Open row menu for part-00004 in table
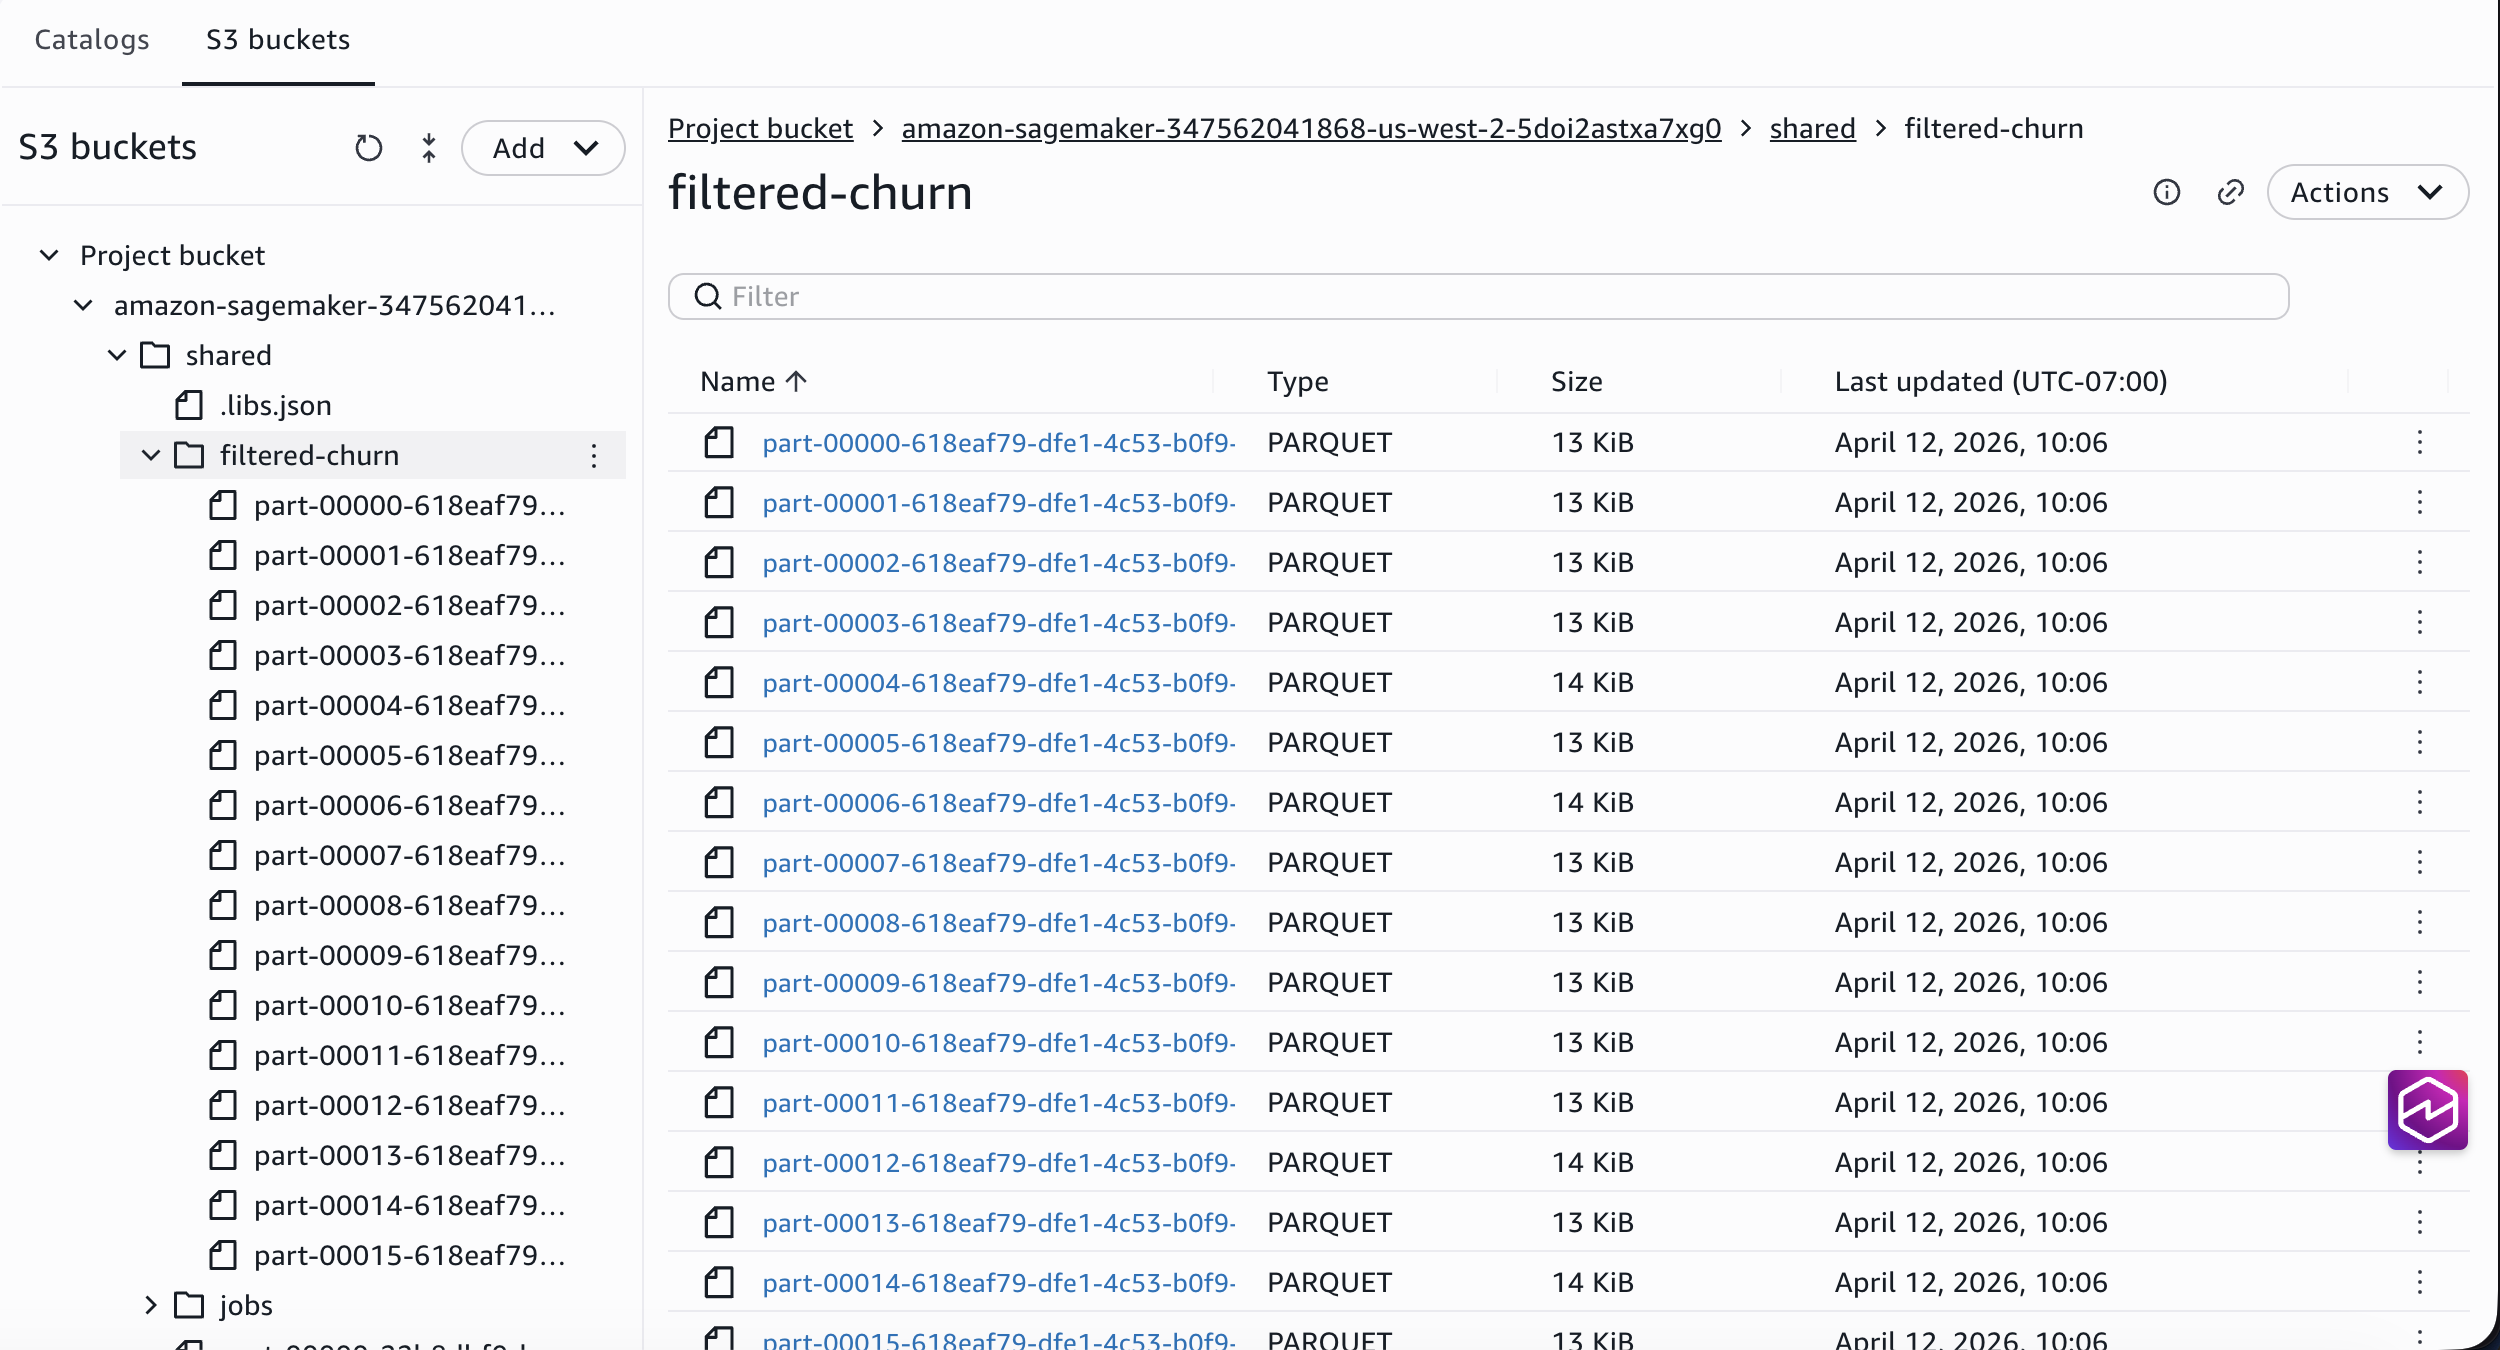This screenshot has height=1350, width=2500. coord(2420,682)
